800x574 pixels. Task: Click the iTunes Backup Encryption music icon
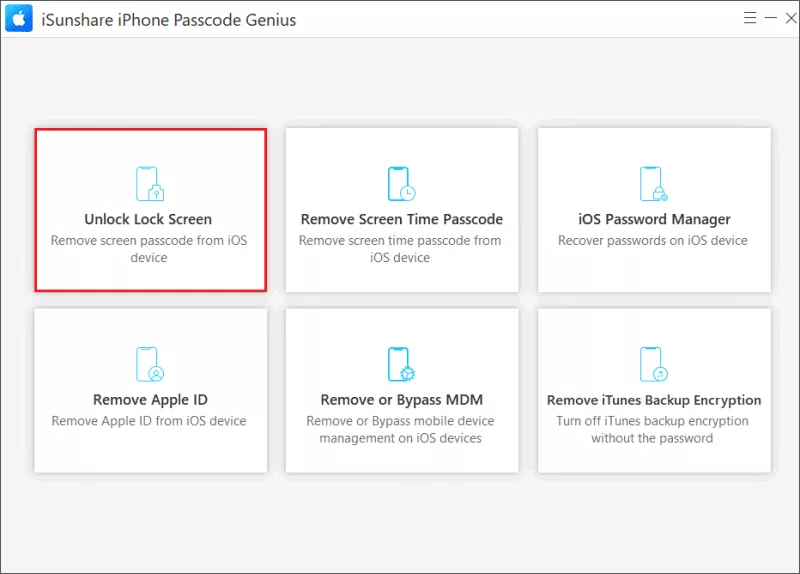[654, 364]
